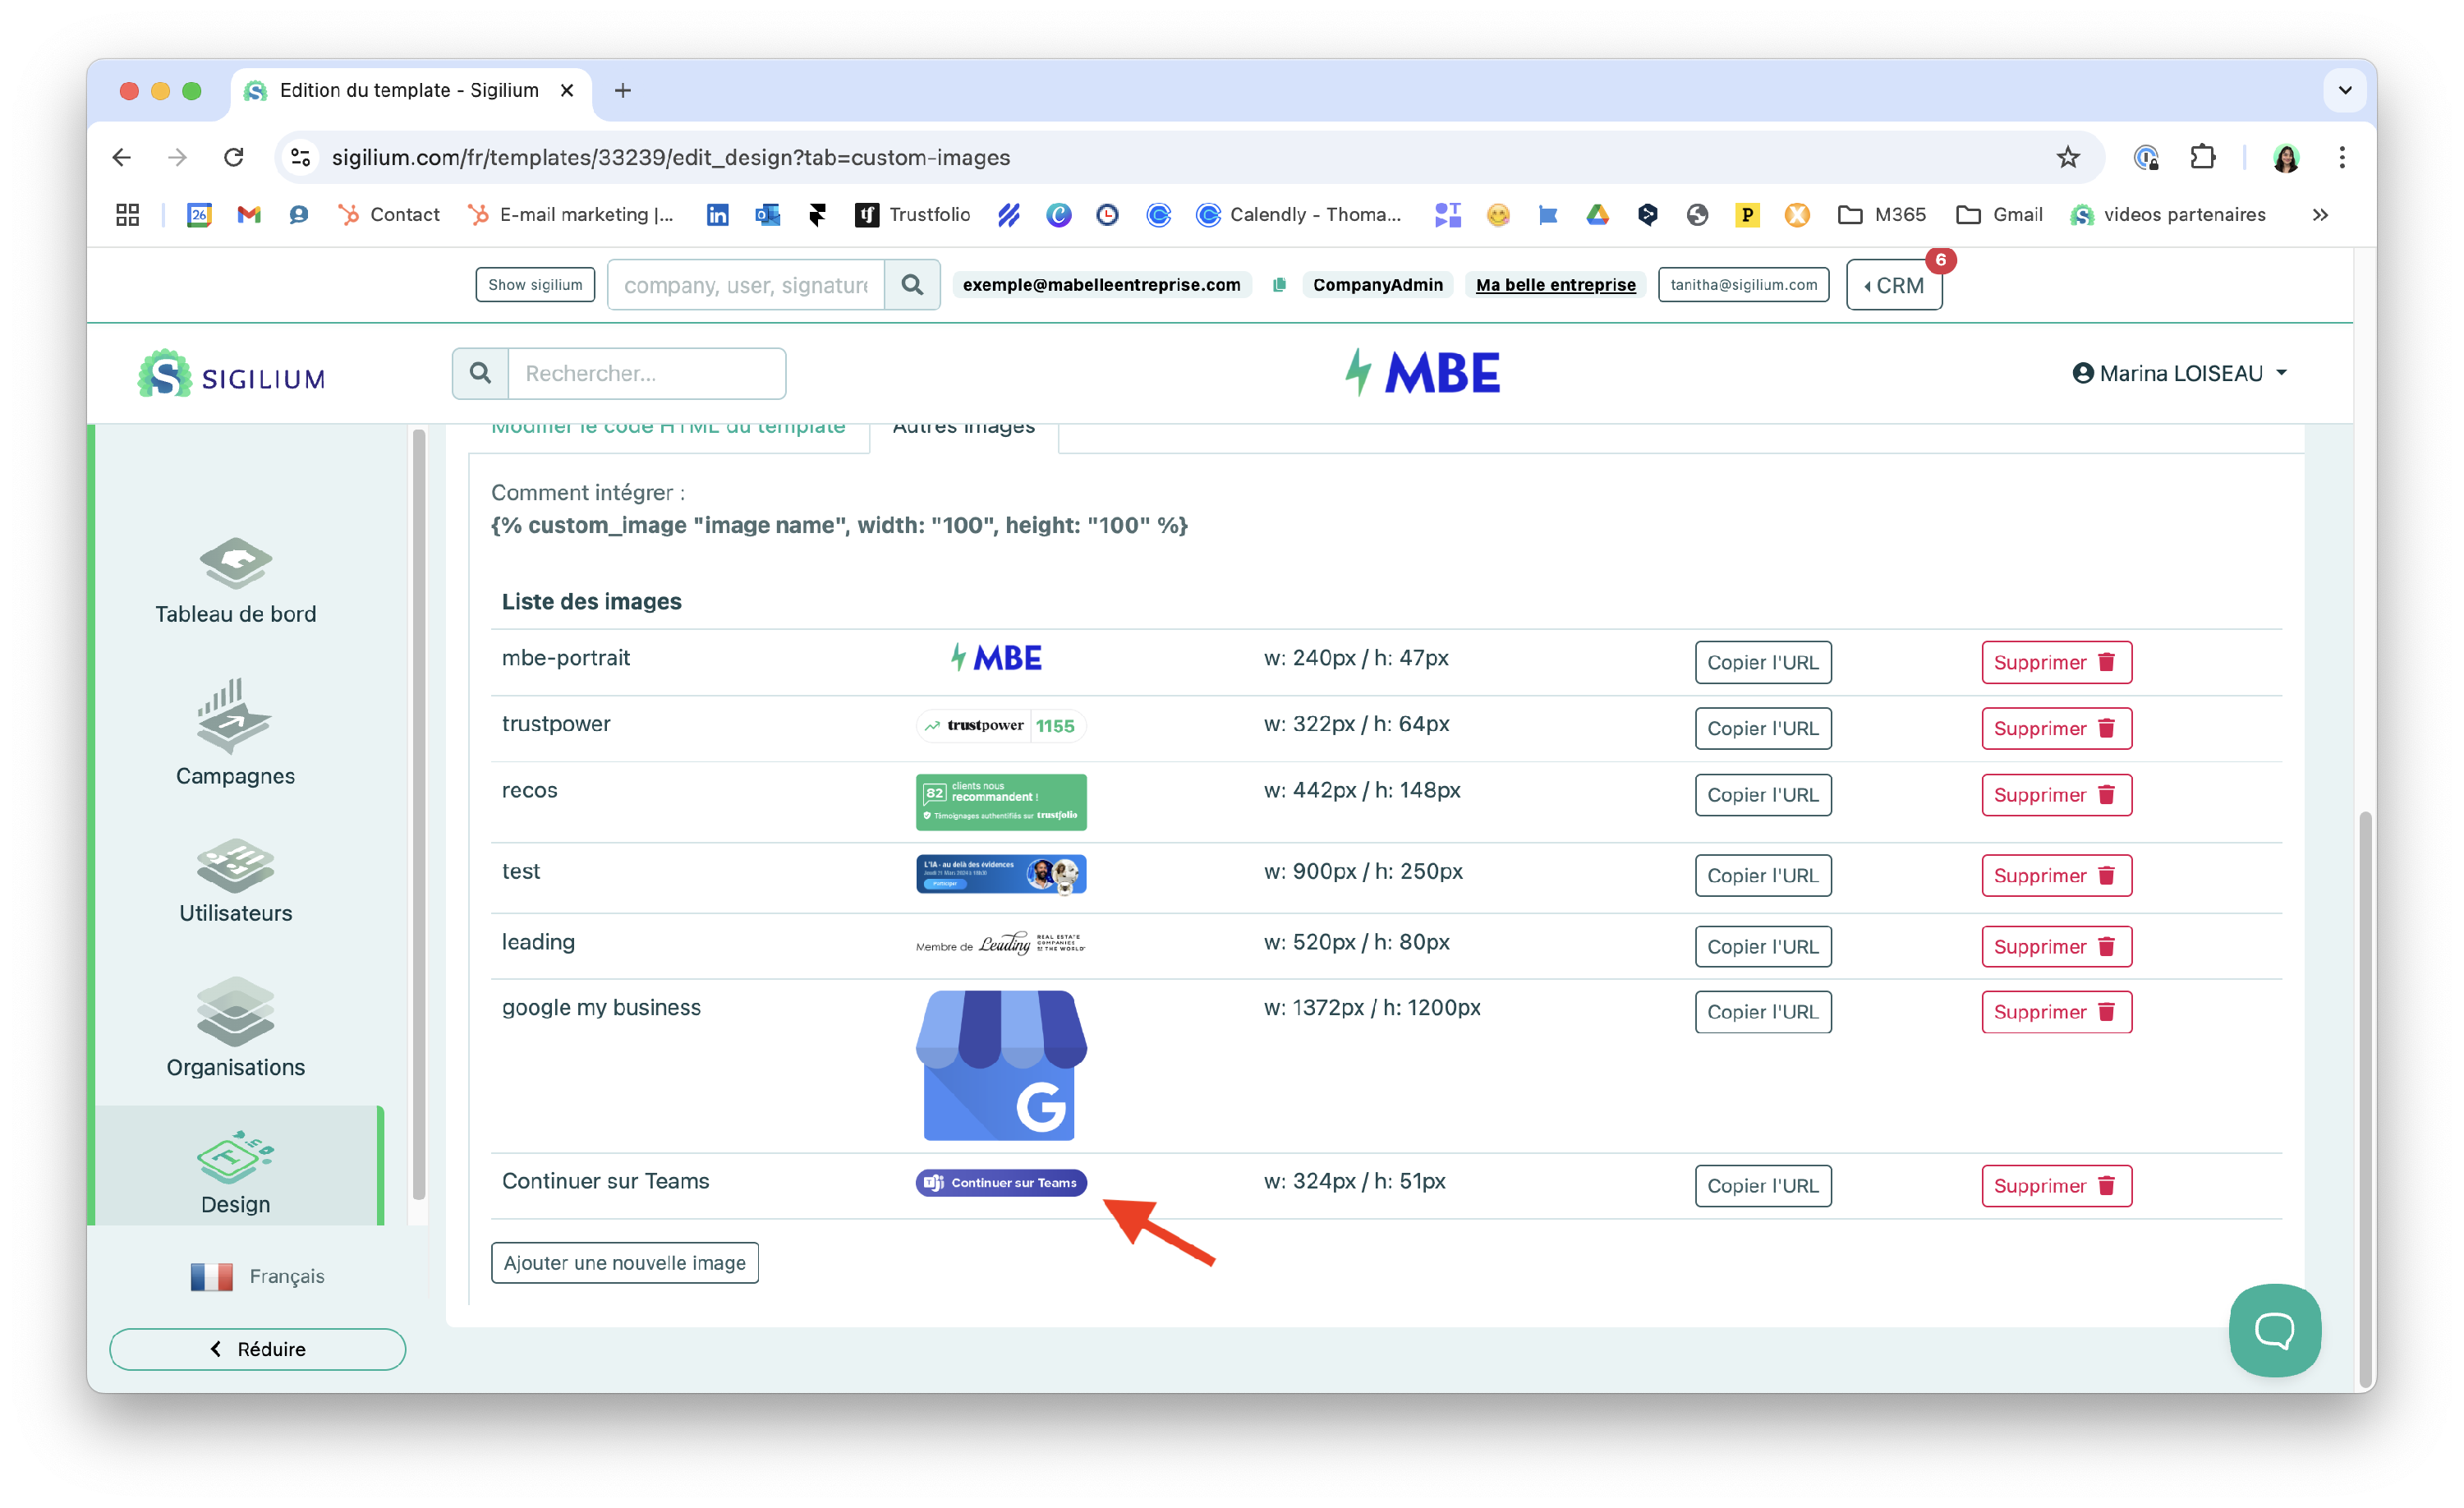Collapse sidebar with Réduire button

point(257,1349)
